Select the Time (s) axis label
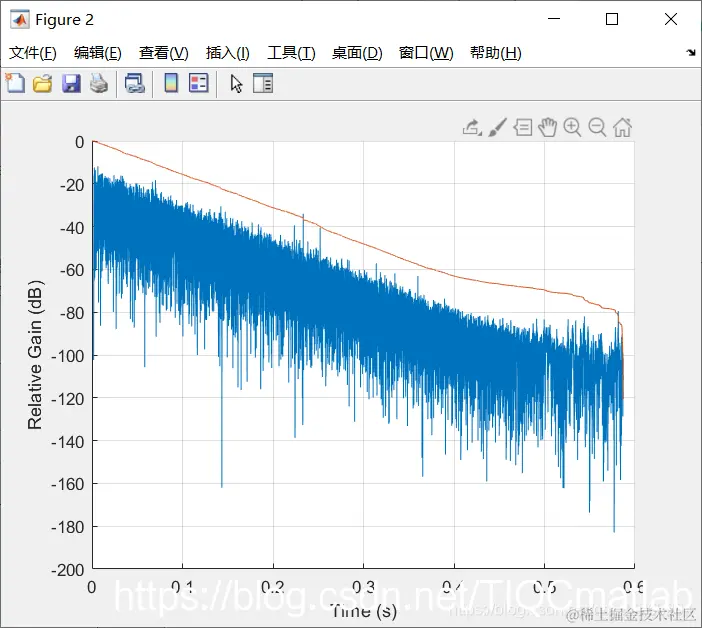 (x=364, y=611)
